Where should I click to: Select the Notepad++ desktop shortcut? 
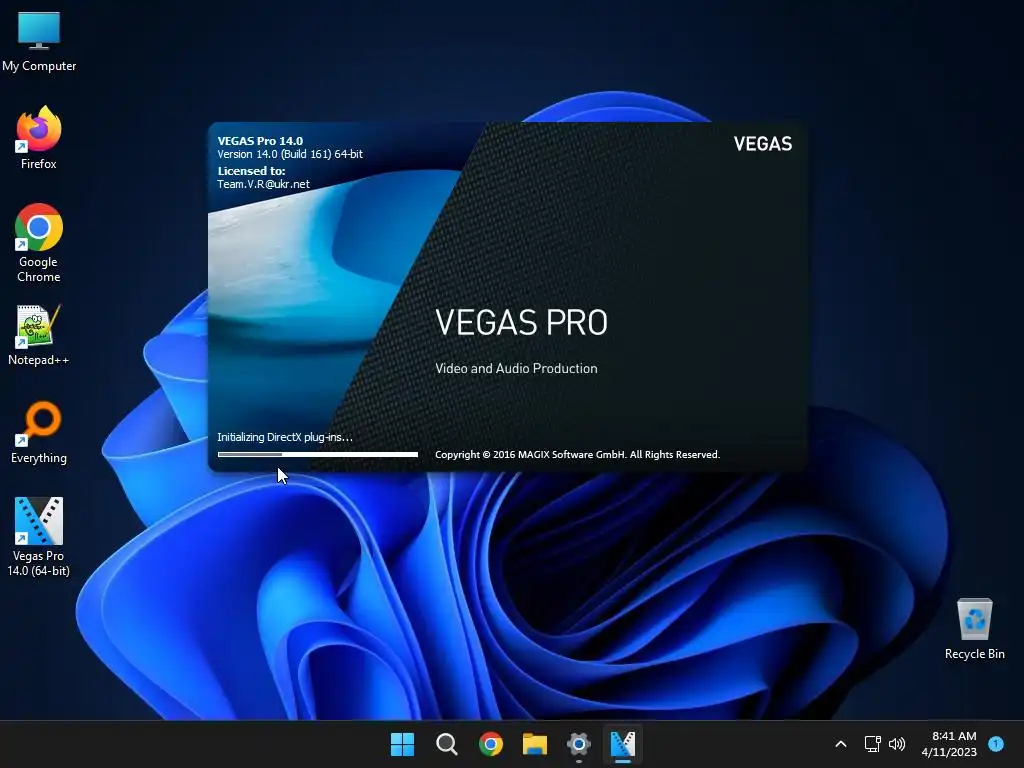39,334
